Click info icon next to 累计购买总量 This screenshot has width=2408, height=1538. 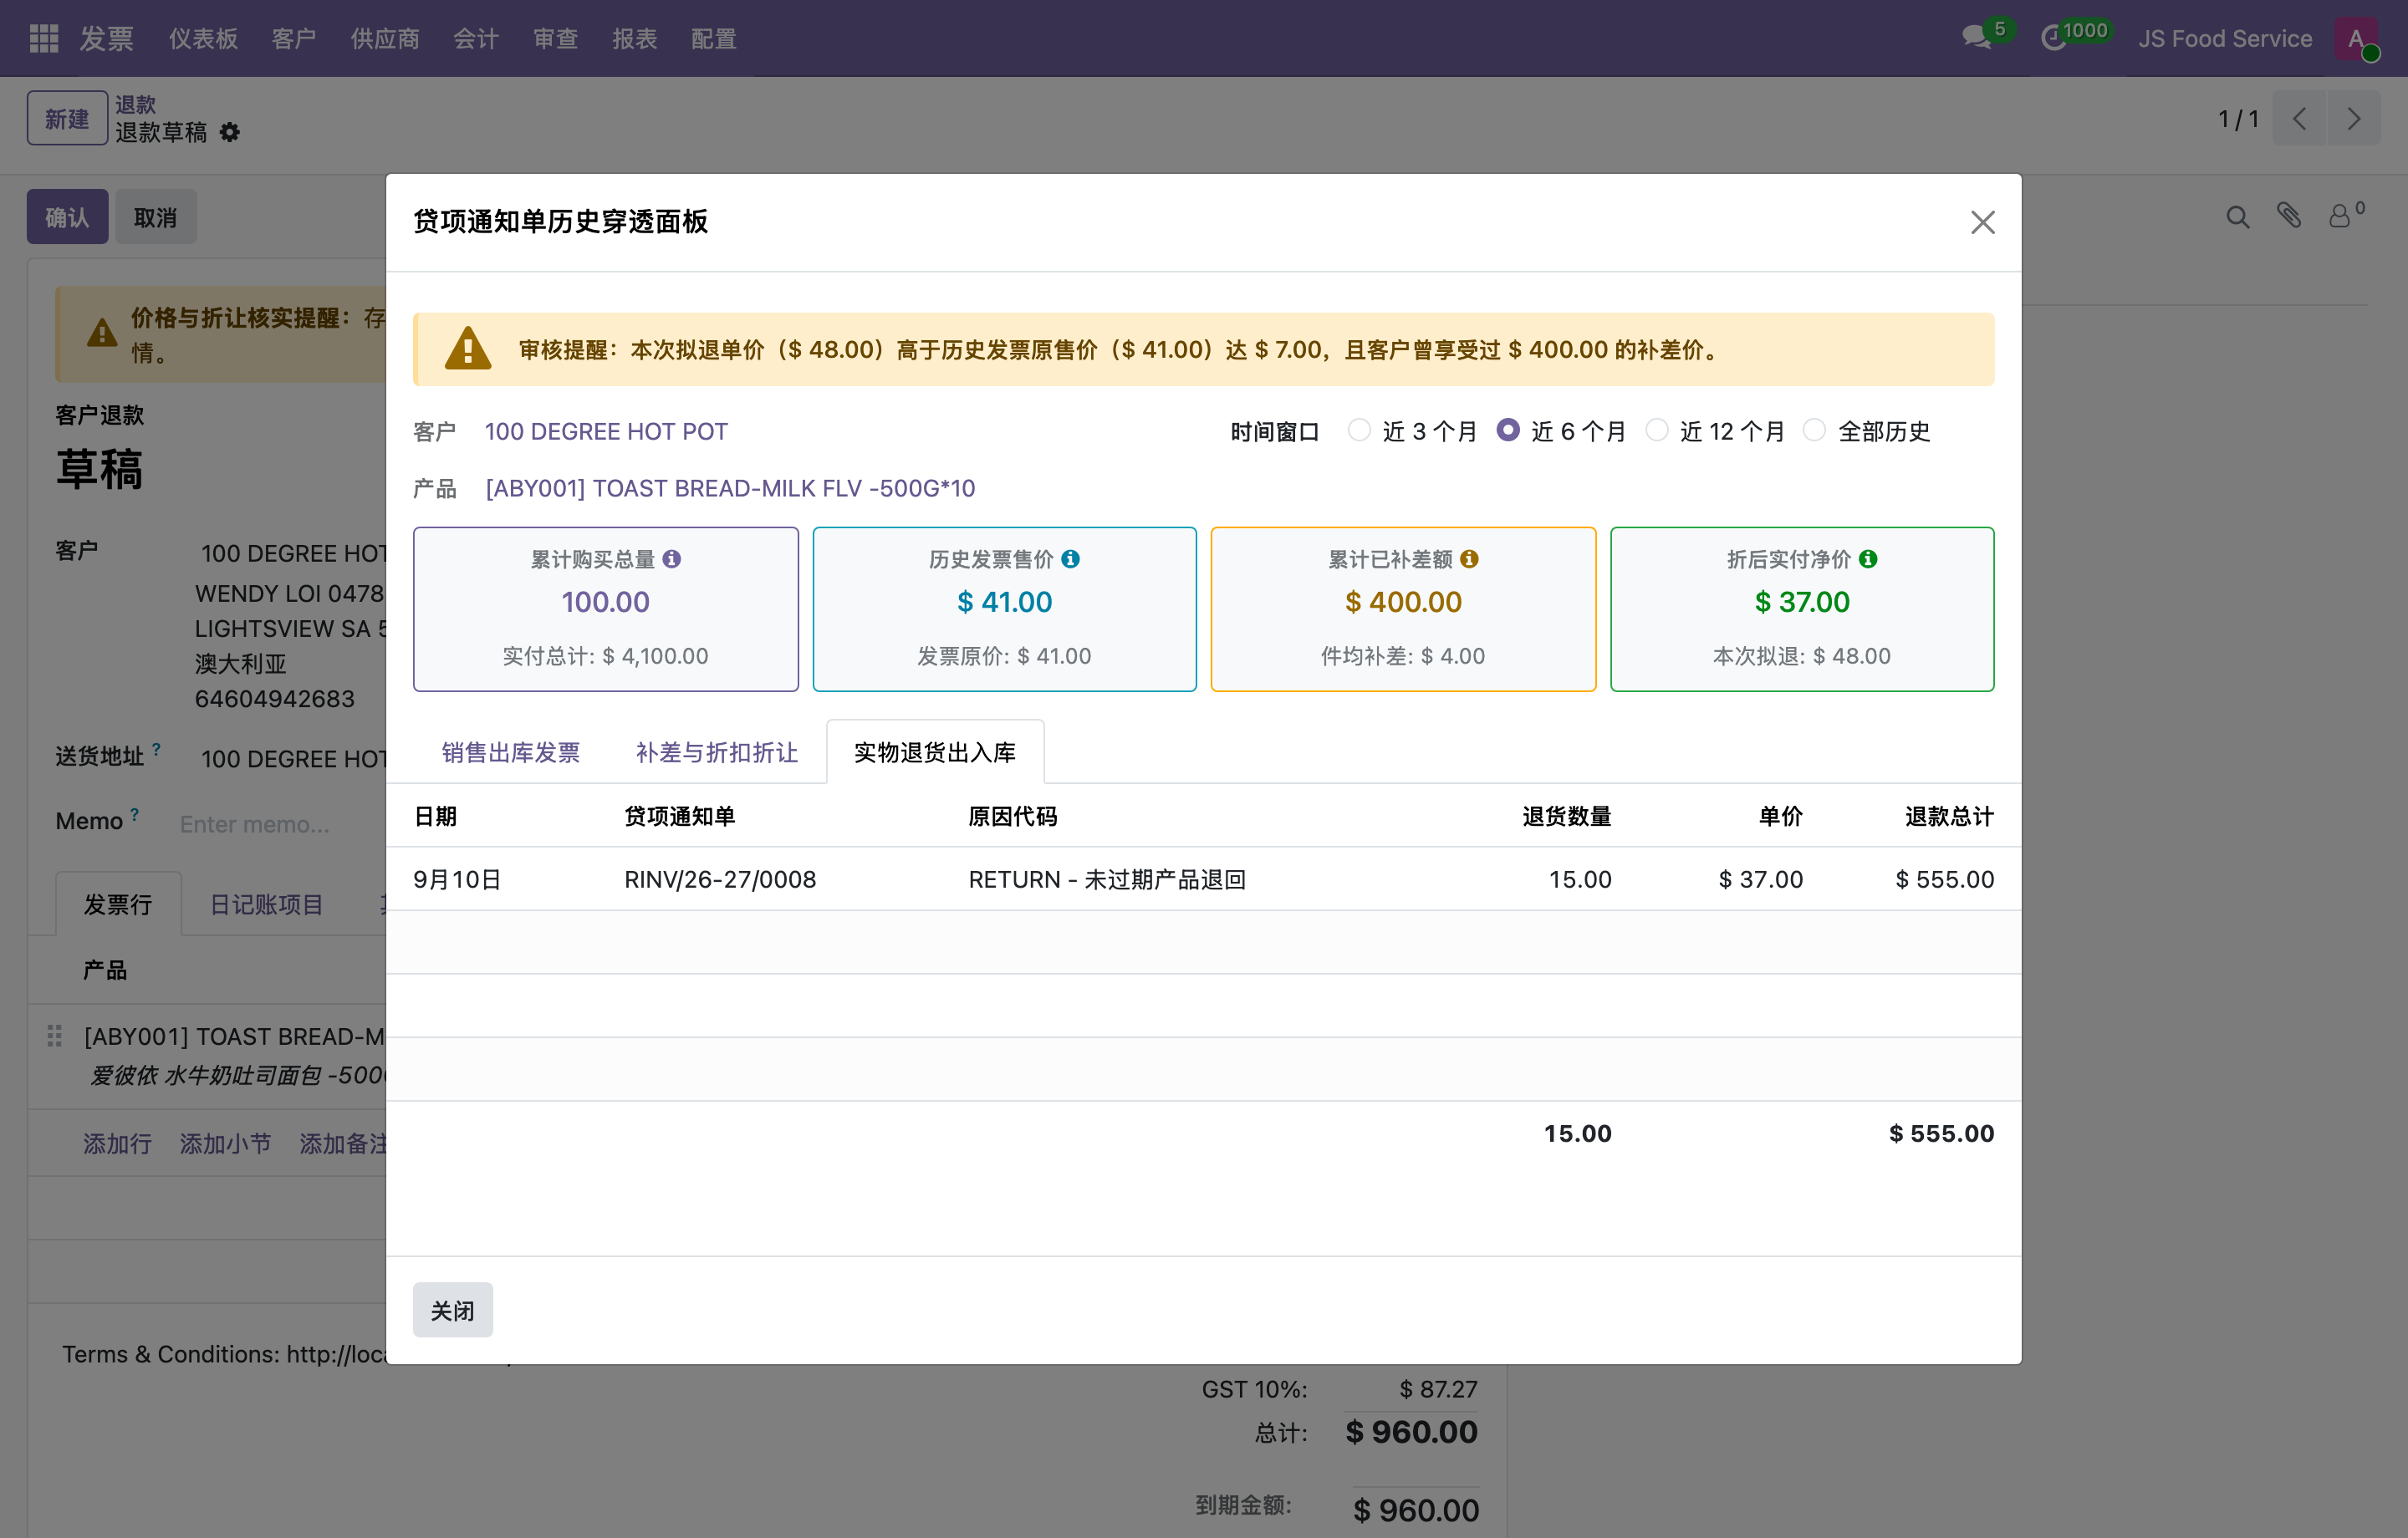coord(672,559)
